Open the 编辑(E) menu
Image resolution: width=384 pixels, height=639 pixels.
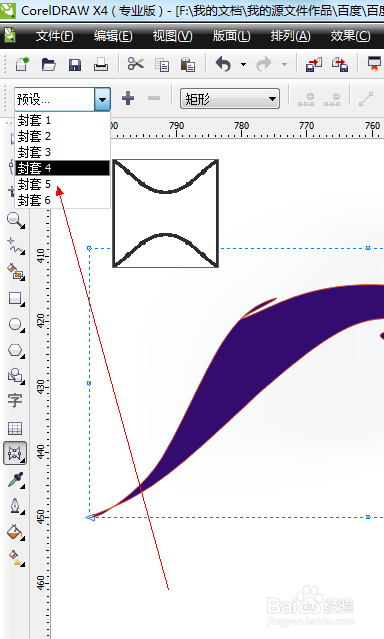pos(113,36)
